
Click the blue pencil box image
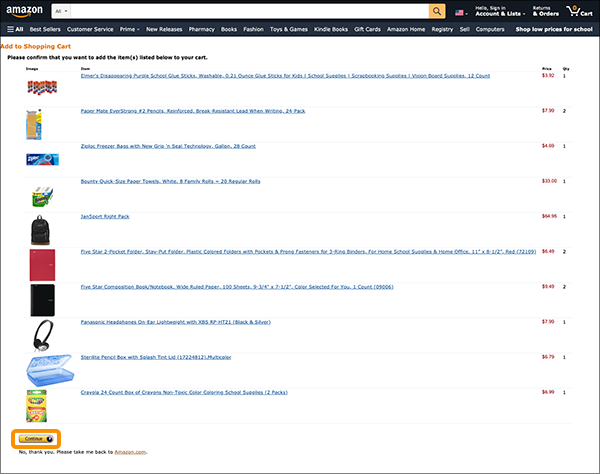click(x=50, y=370)
